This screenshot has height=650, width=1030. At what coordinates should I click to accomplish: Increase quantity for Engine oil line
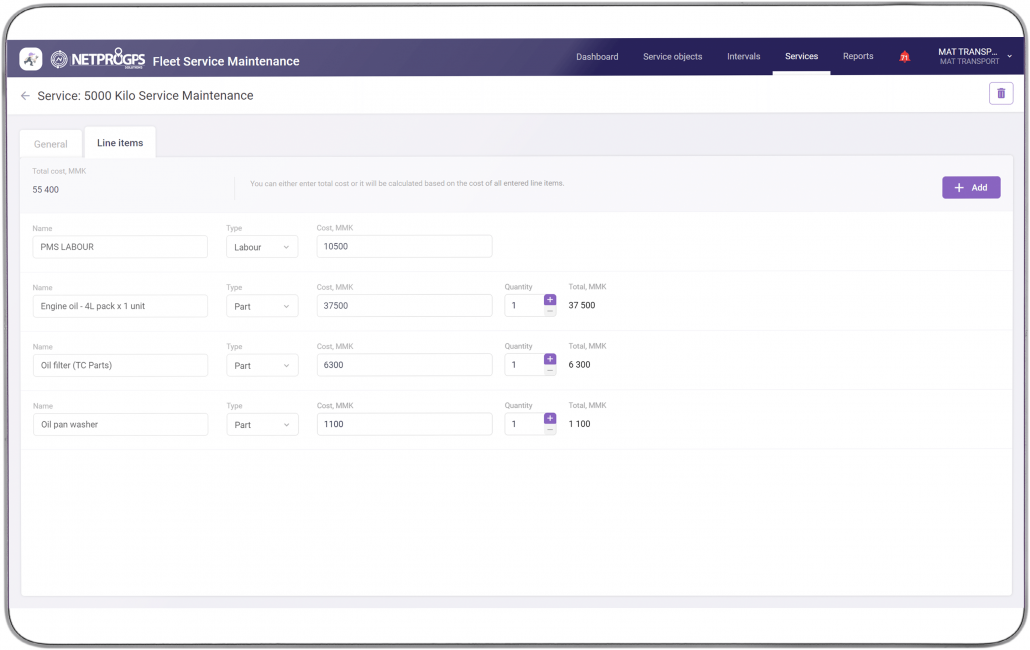click(550, 300)
